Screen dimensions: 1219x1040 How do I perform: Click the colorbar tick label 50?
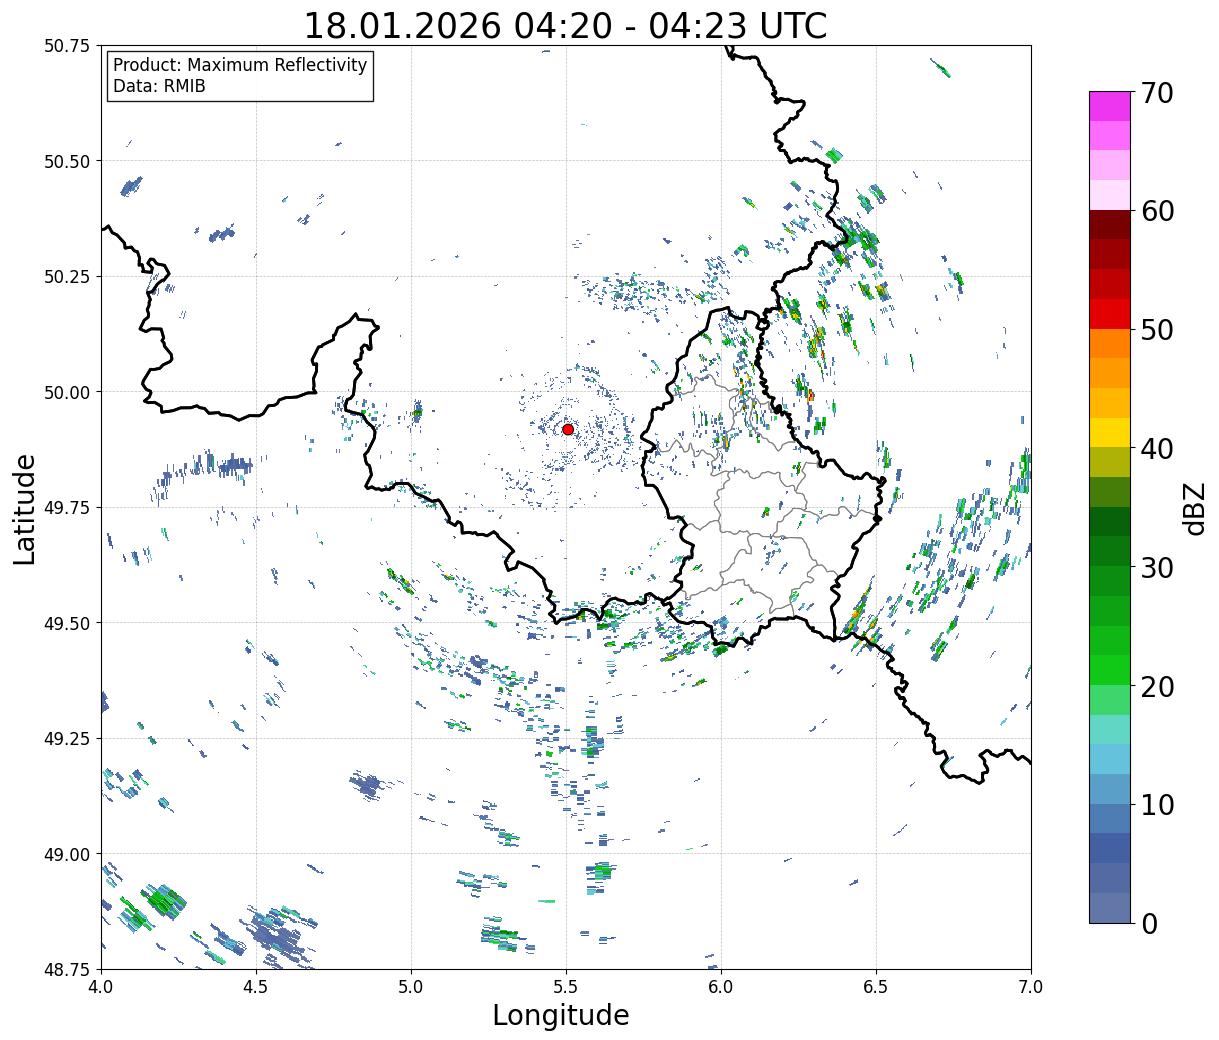click(1157, 330)
